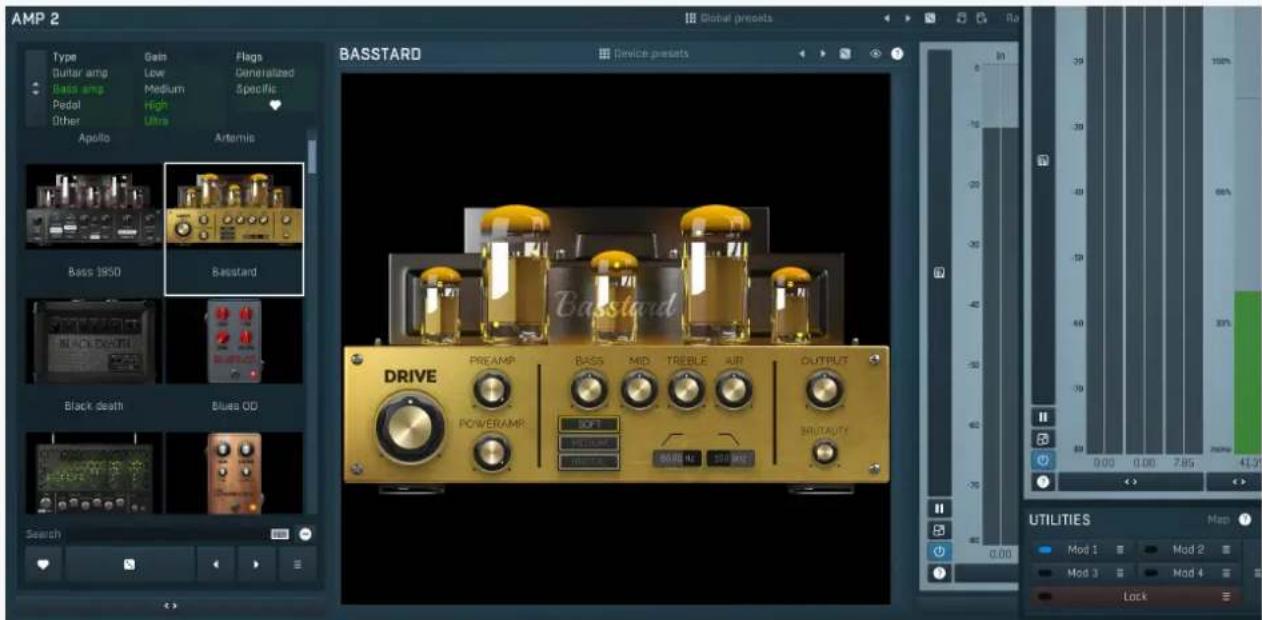1262x620 pixels.
Task: Go to previous device in browser
Action: pyautogui.click(x=215, y=564)
